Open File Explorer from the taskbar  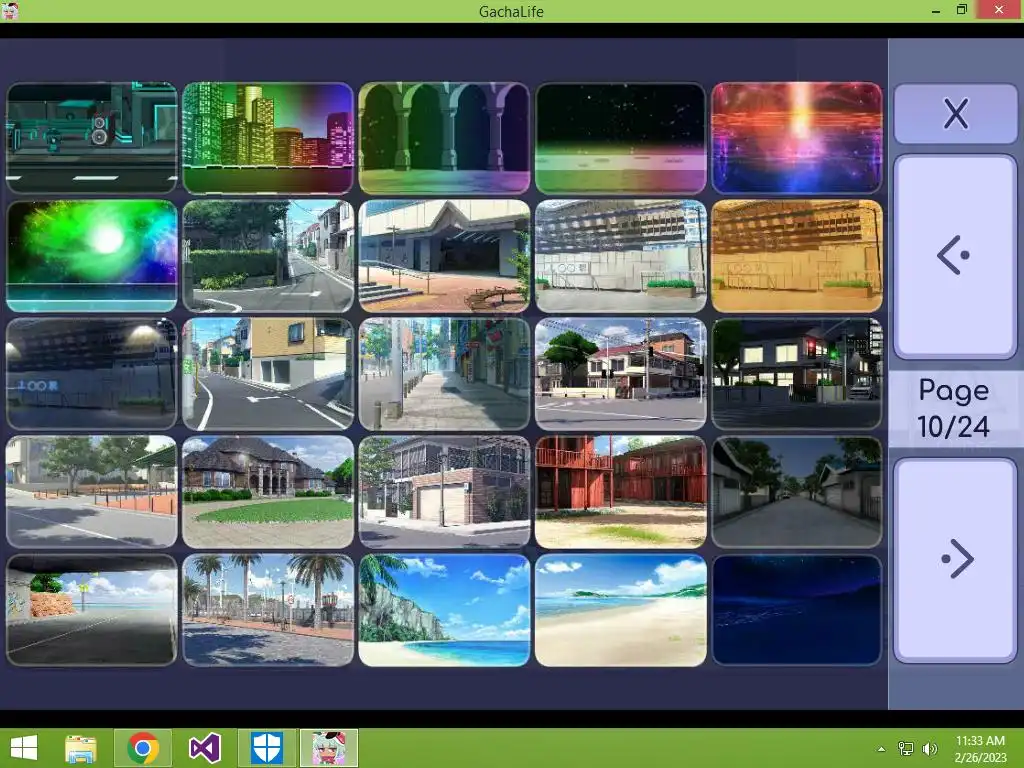(x=81, y=748)
